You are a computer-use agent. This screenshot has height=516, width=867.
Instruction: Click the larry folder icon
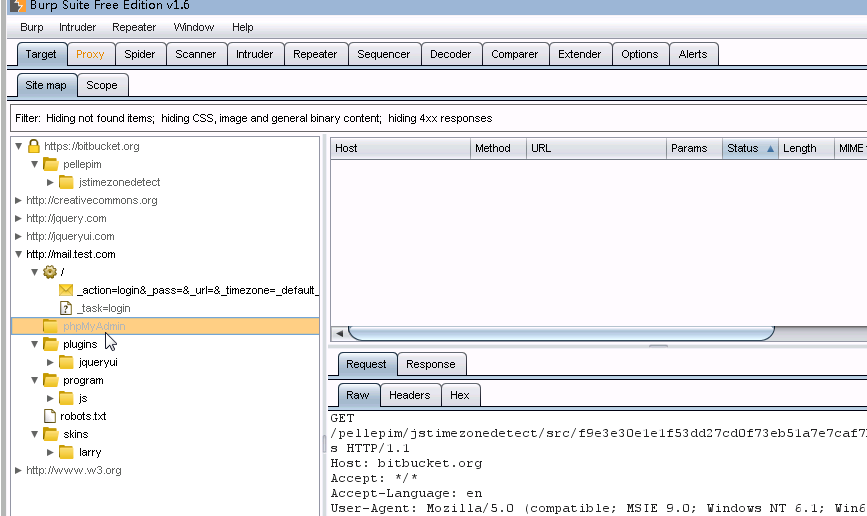(66, 452)
